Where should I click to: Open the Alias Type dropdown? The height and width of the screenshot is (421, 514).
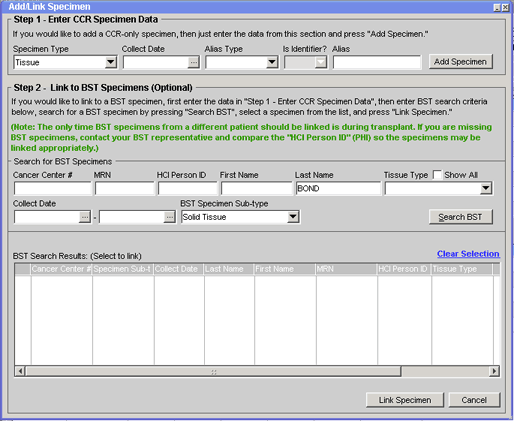272,62
